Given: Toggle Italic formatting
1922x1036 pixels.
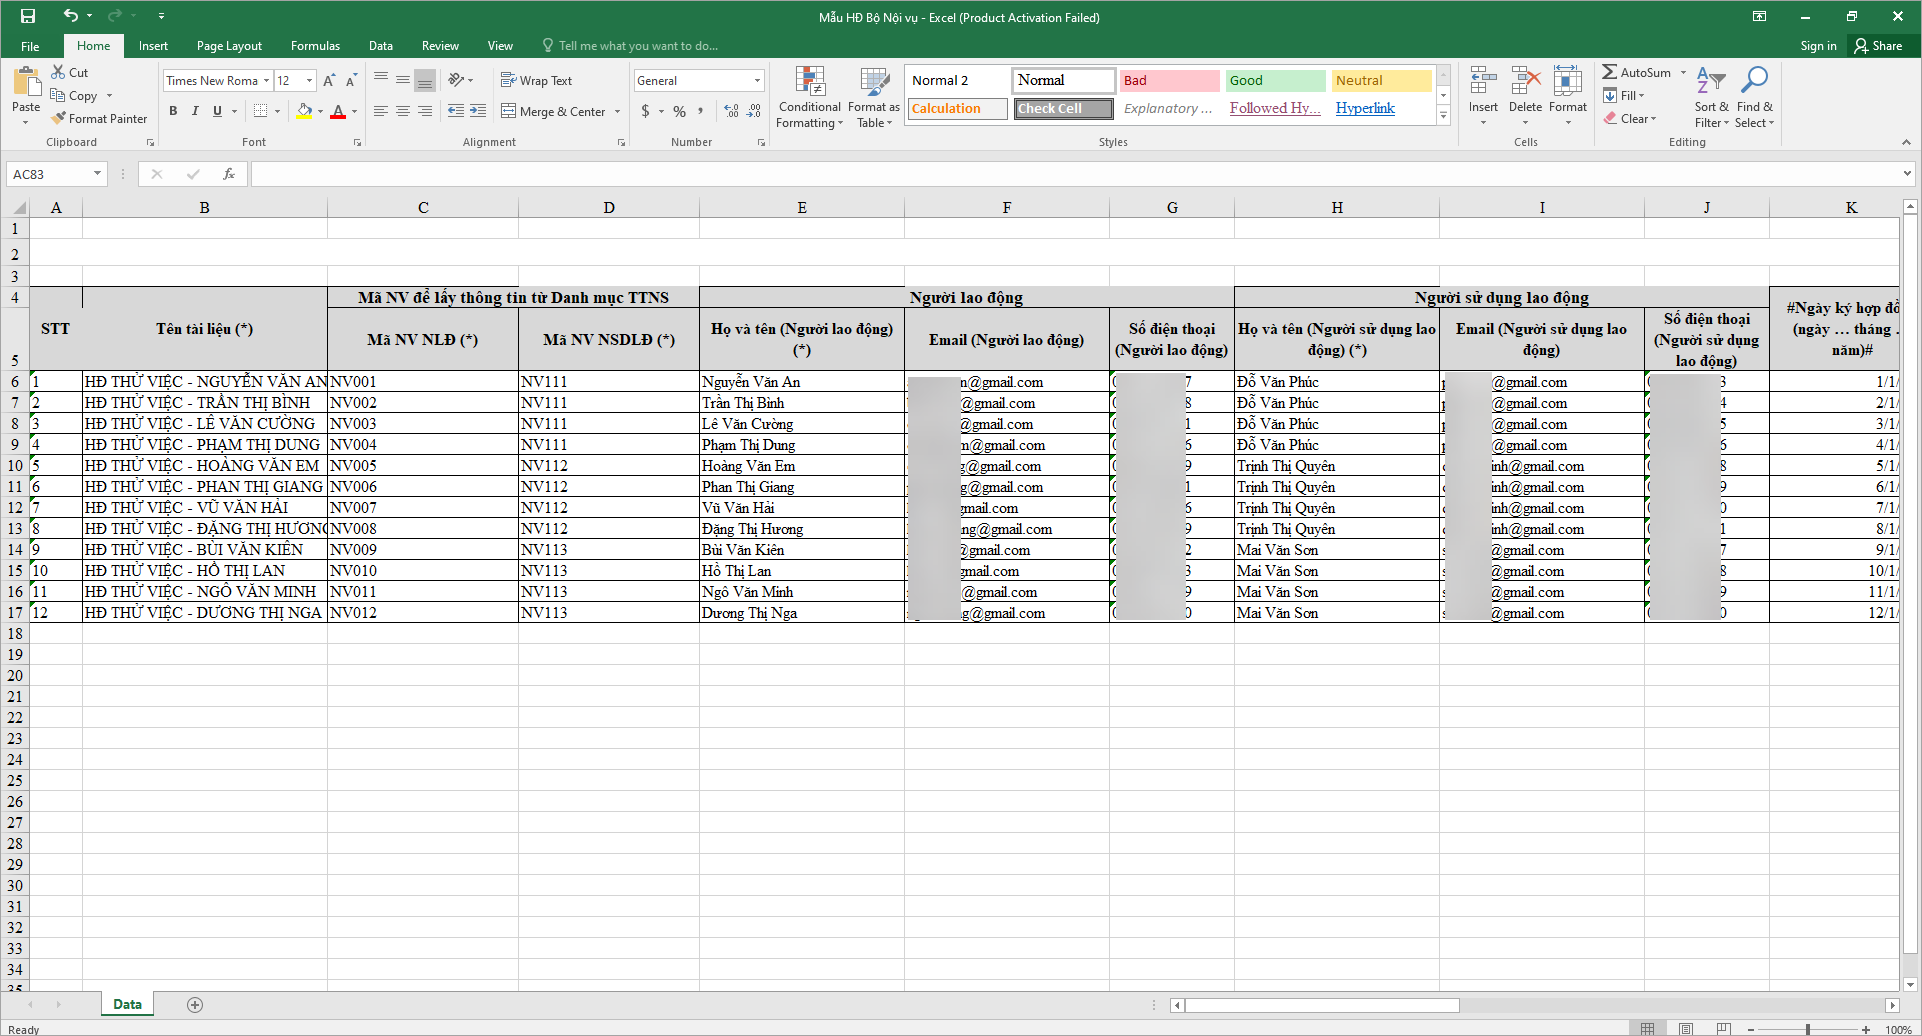Looking at the screenshot, I should [195, 111].
